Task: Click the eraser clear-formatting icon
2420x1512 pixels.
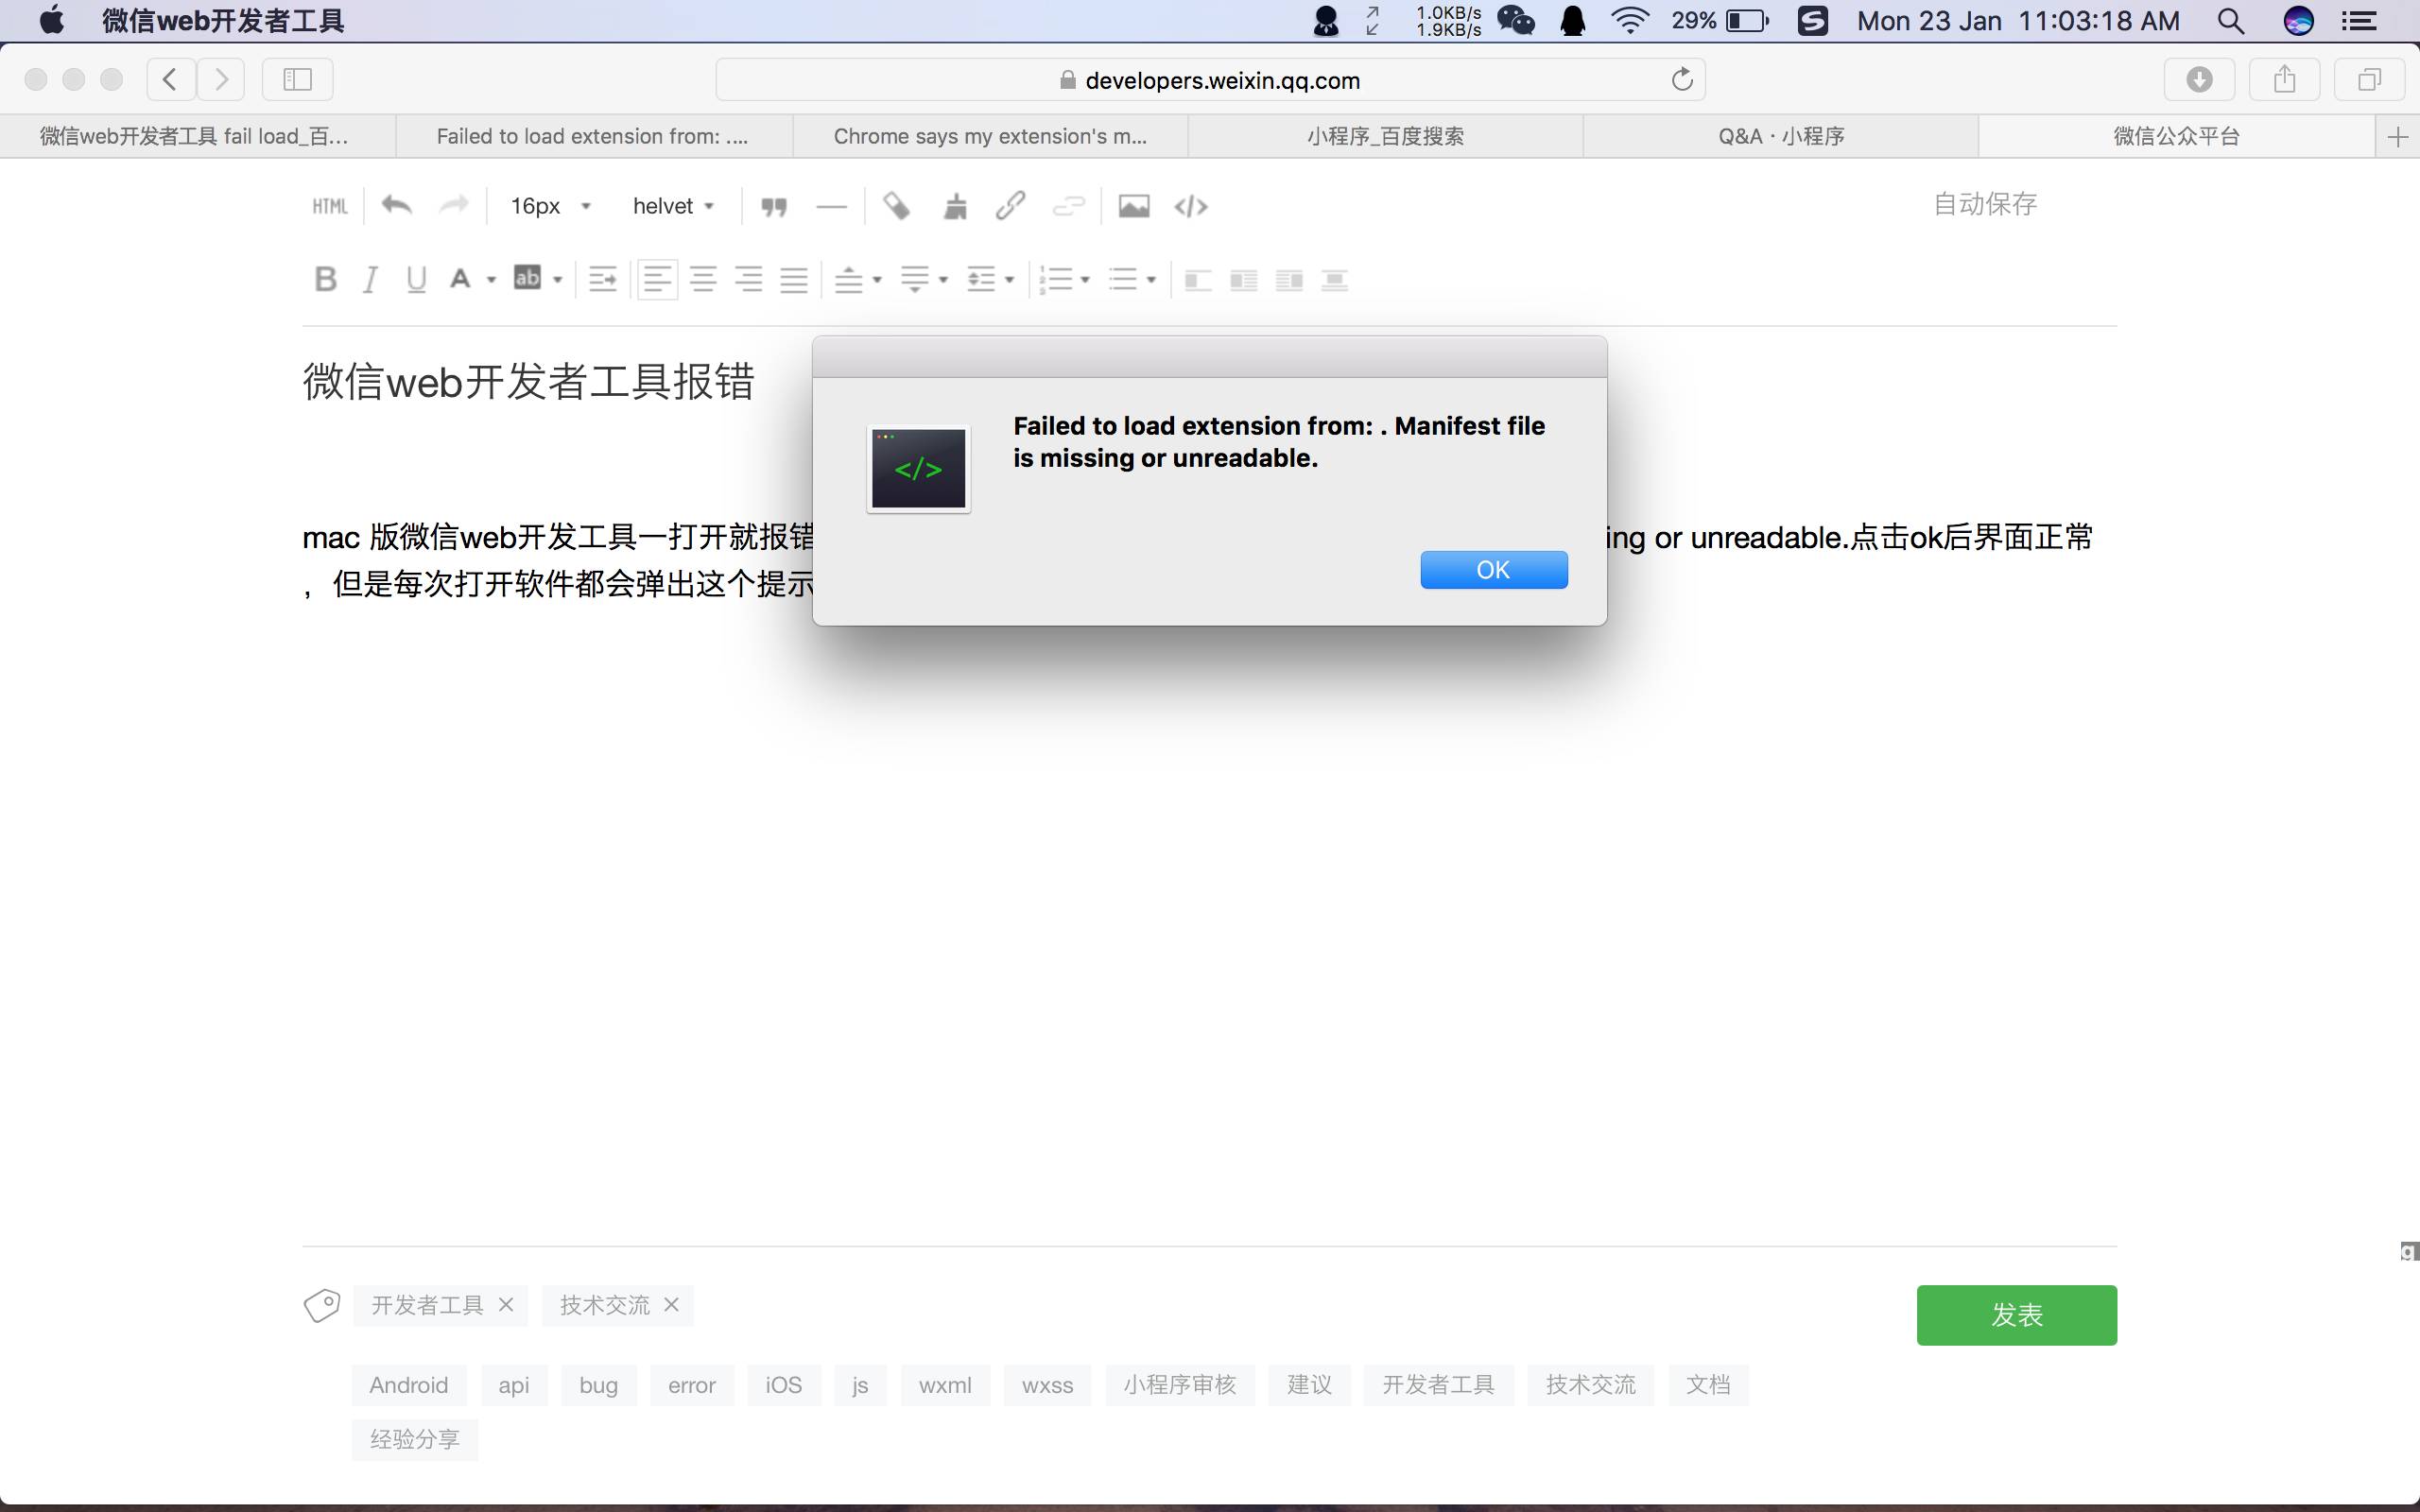Action: tap(897, 206)
